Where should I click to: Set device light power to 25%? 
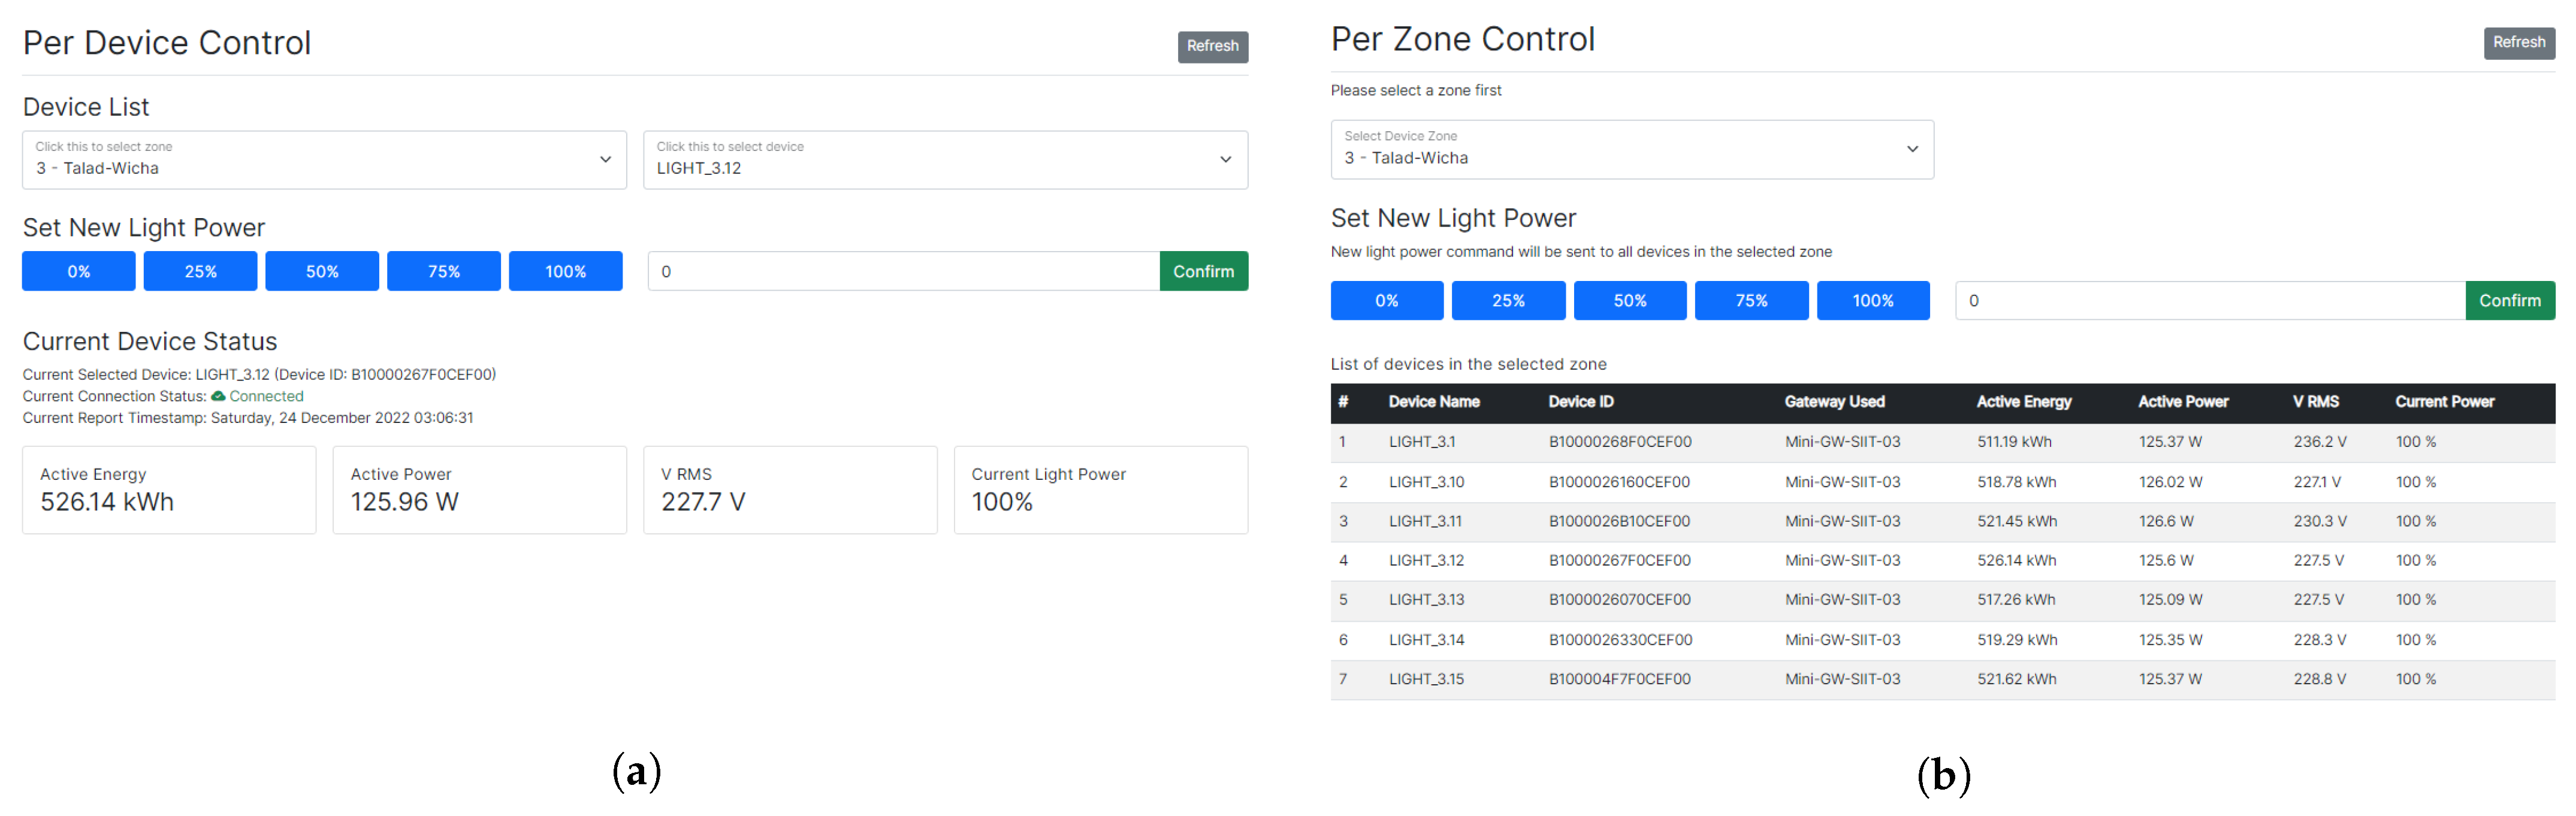coord(200,271)
